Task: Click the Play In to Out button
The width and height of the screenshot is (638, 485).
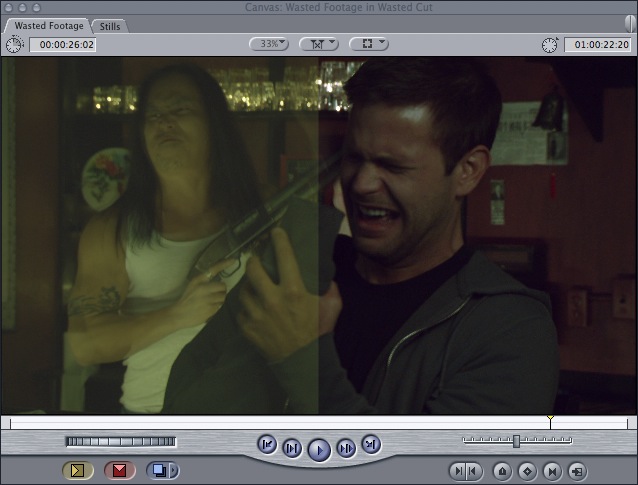Action: click(292, 448)
